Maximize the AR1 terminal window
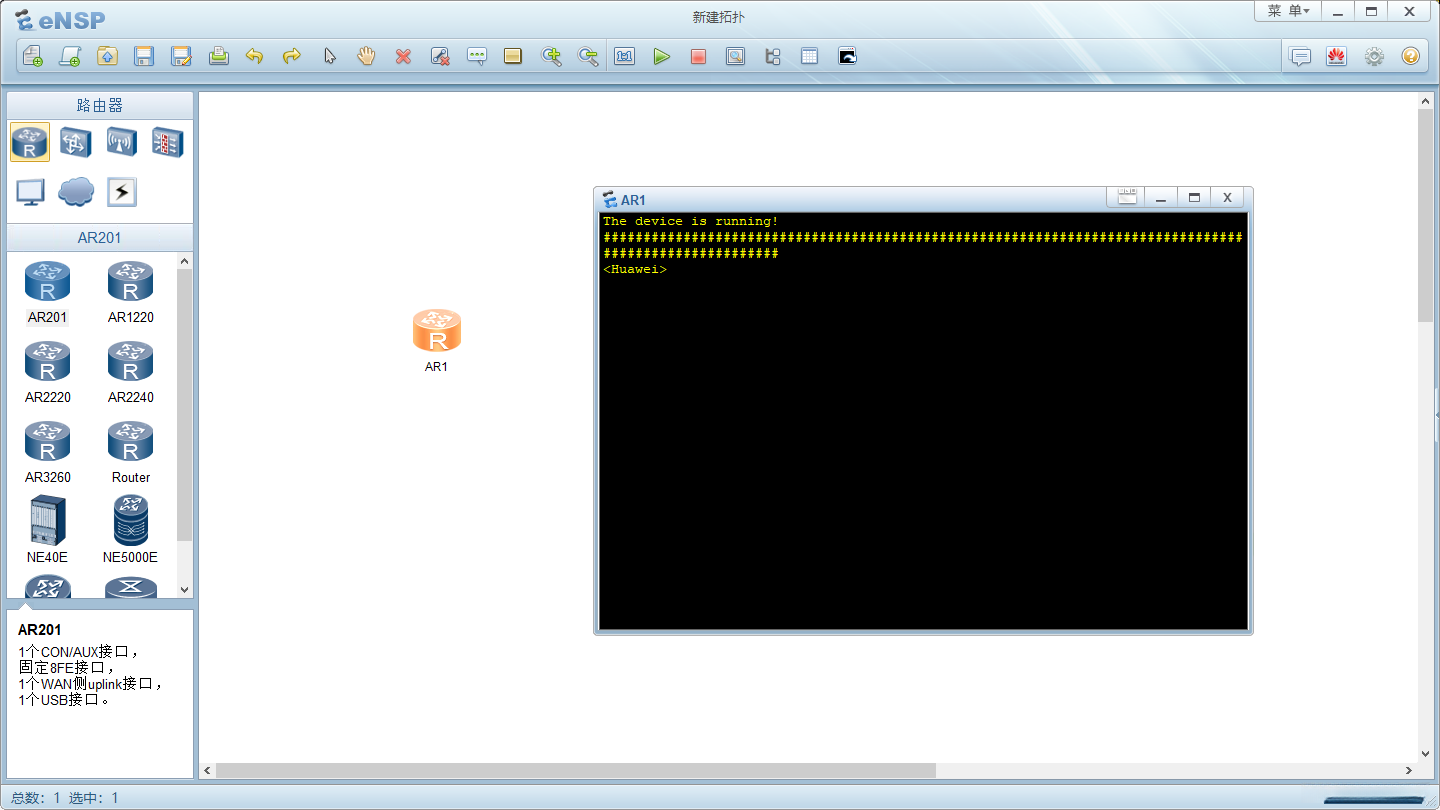The width and height of the screenshot is (1440, 810). tap(1194, 198)
